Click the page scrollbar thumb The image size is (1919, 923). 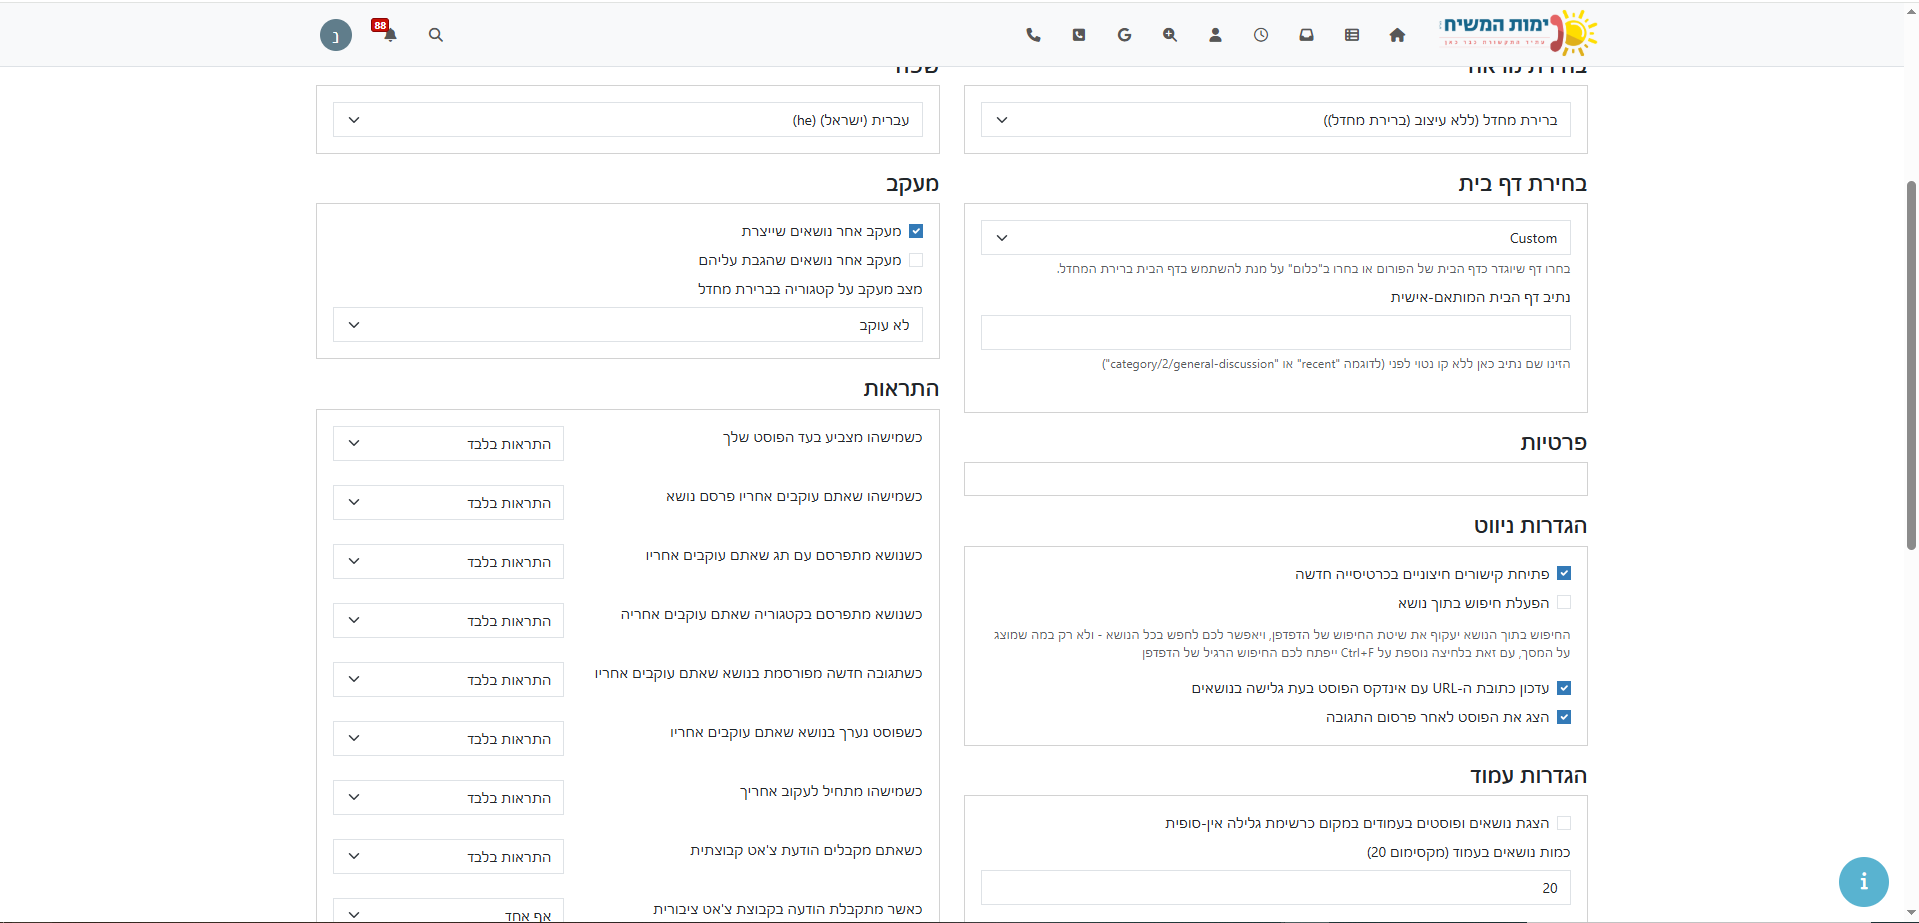pyautogui.click(x=1911, y=365)
